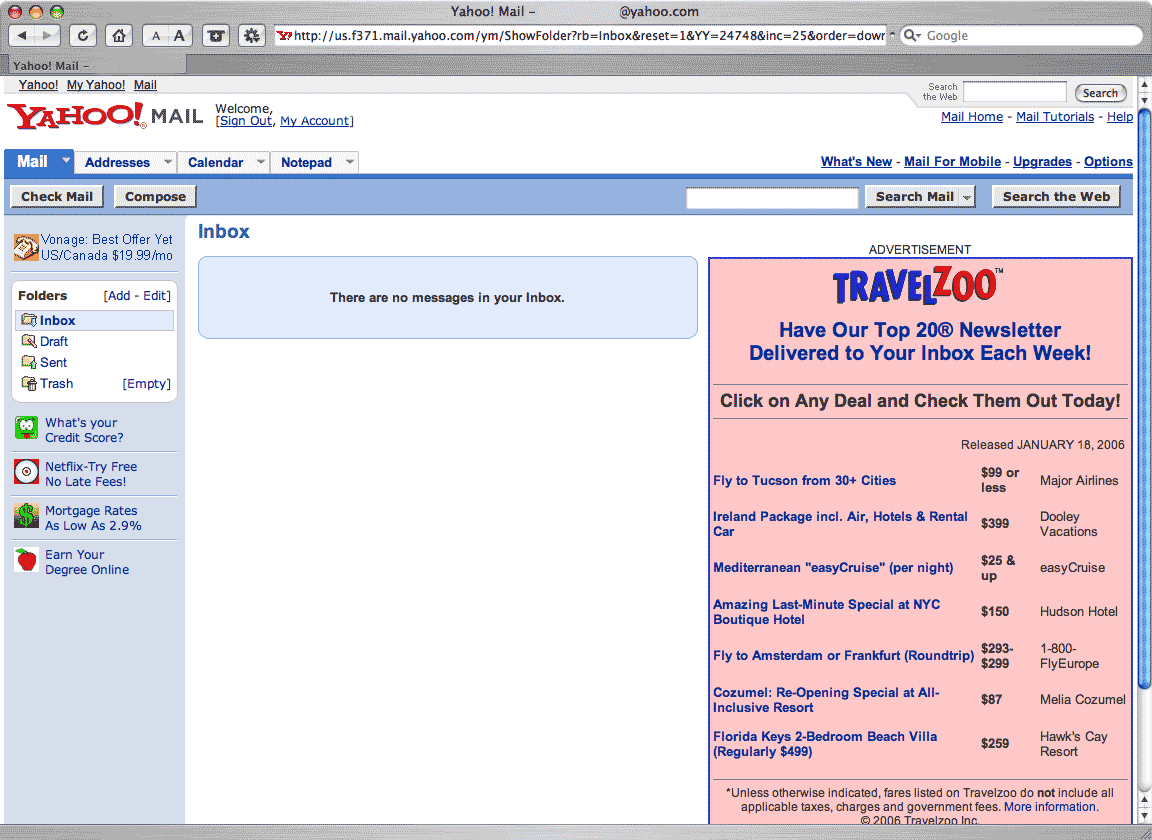Screen dimensions: 1152x840
Task: Click the Vonage phone ad icon
Action: click(x=26, y=248)
